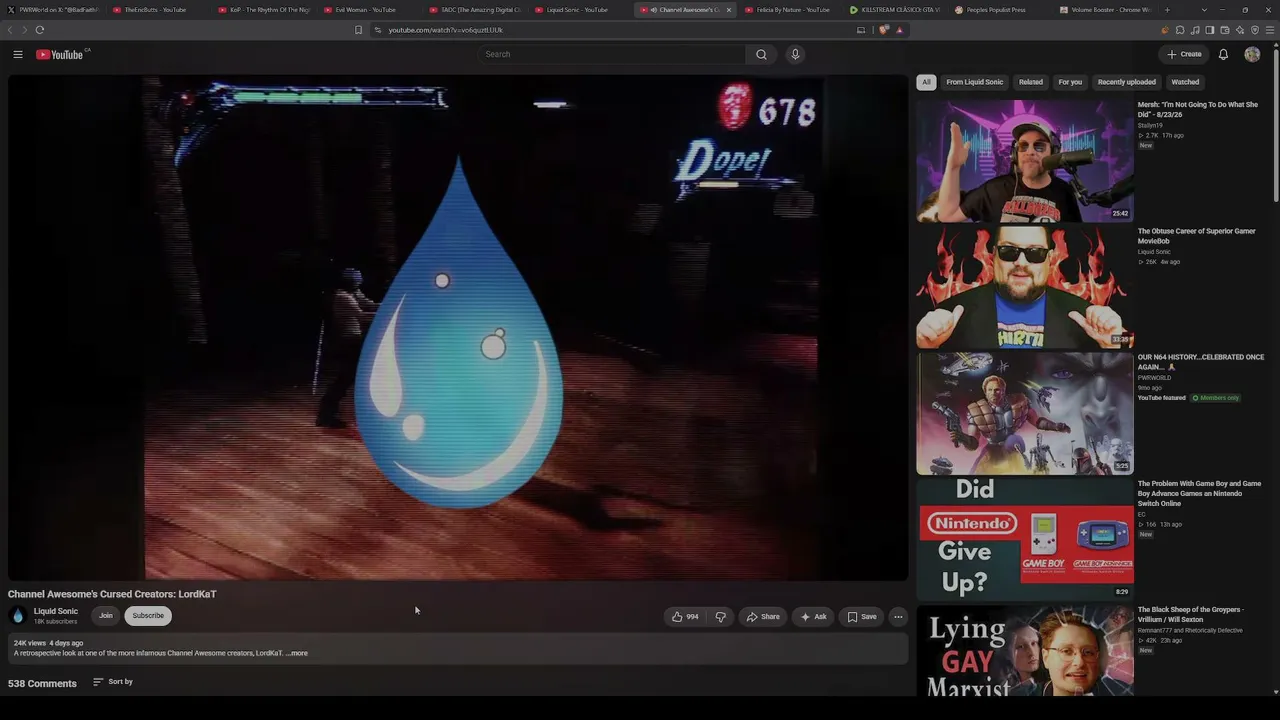Screen dimensions: 1280x720
Task: Join the Liquid Sonic channel membership
Action: 105,616
